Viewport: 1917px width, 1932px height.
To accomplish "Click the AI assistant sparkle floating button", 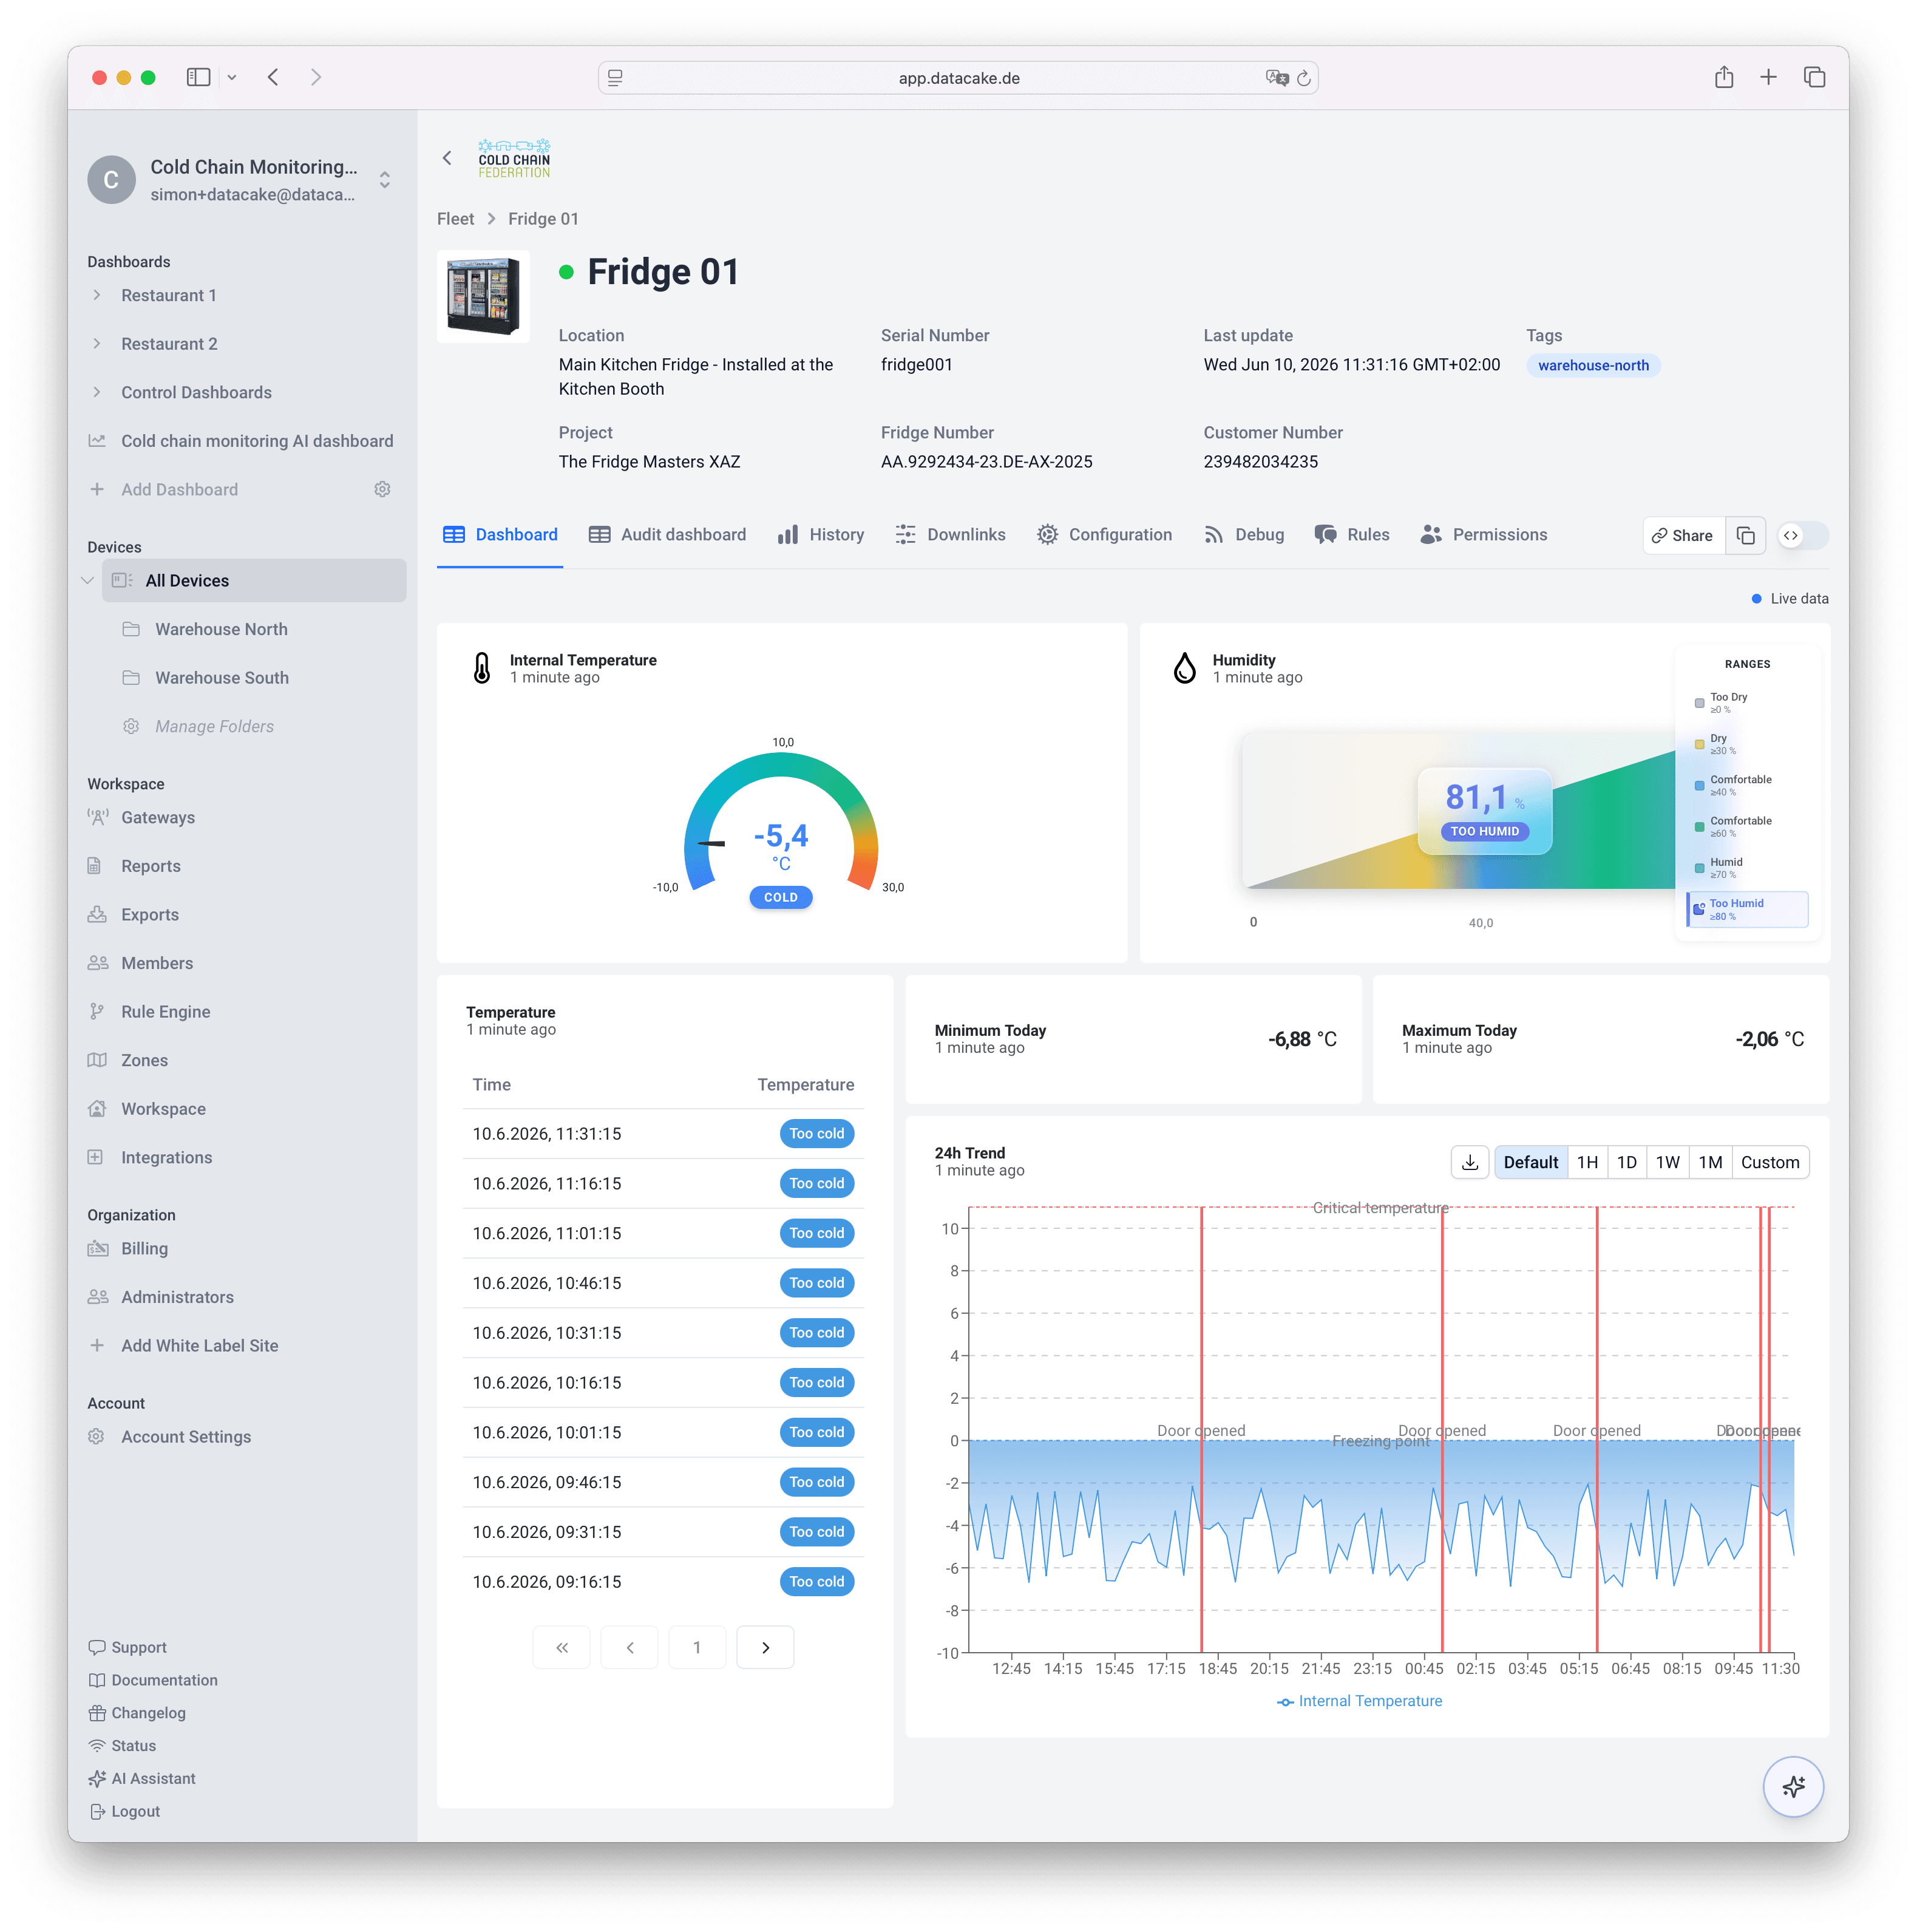I will point(1792,1787).
